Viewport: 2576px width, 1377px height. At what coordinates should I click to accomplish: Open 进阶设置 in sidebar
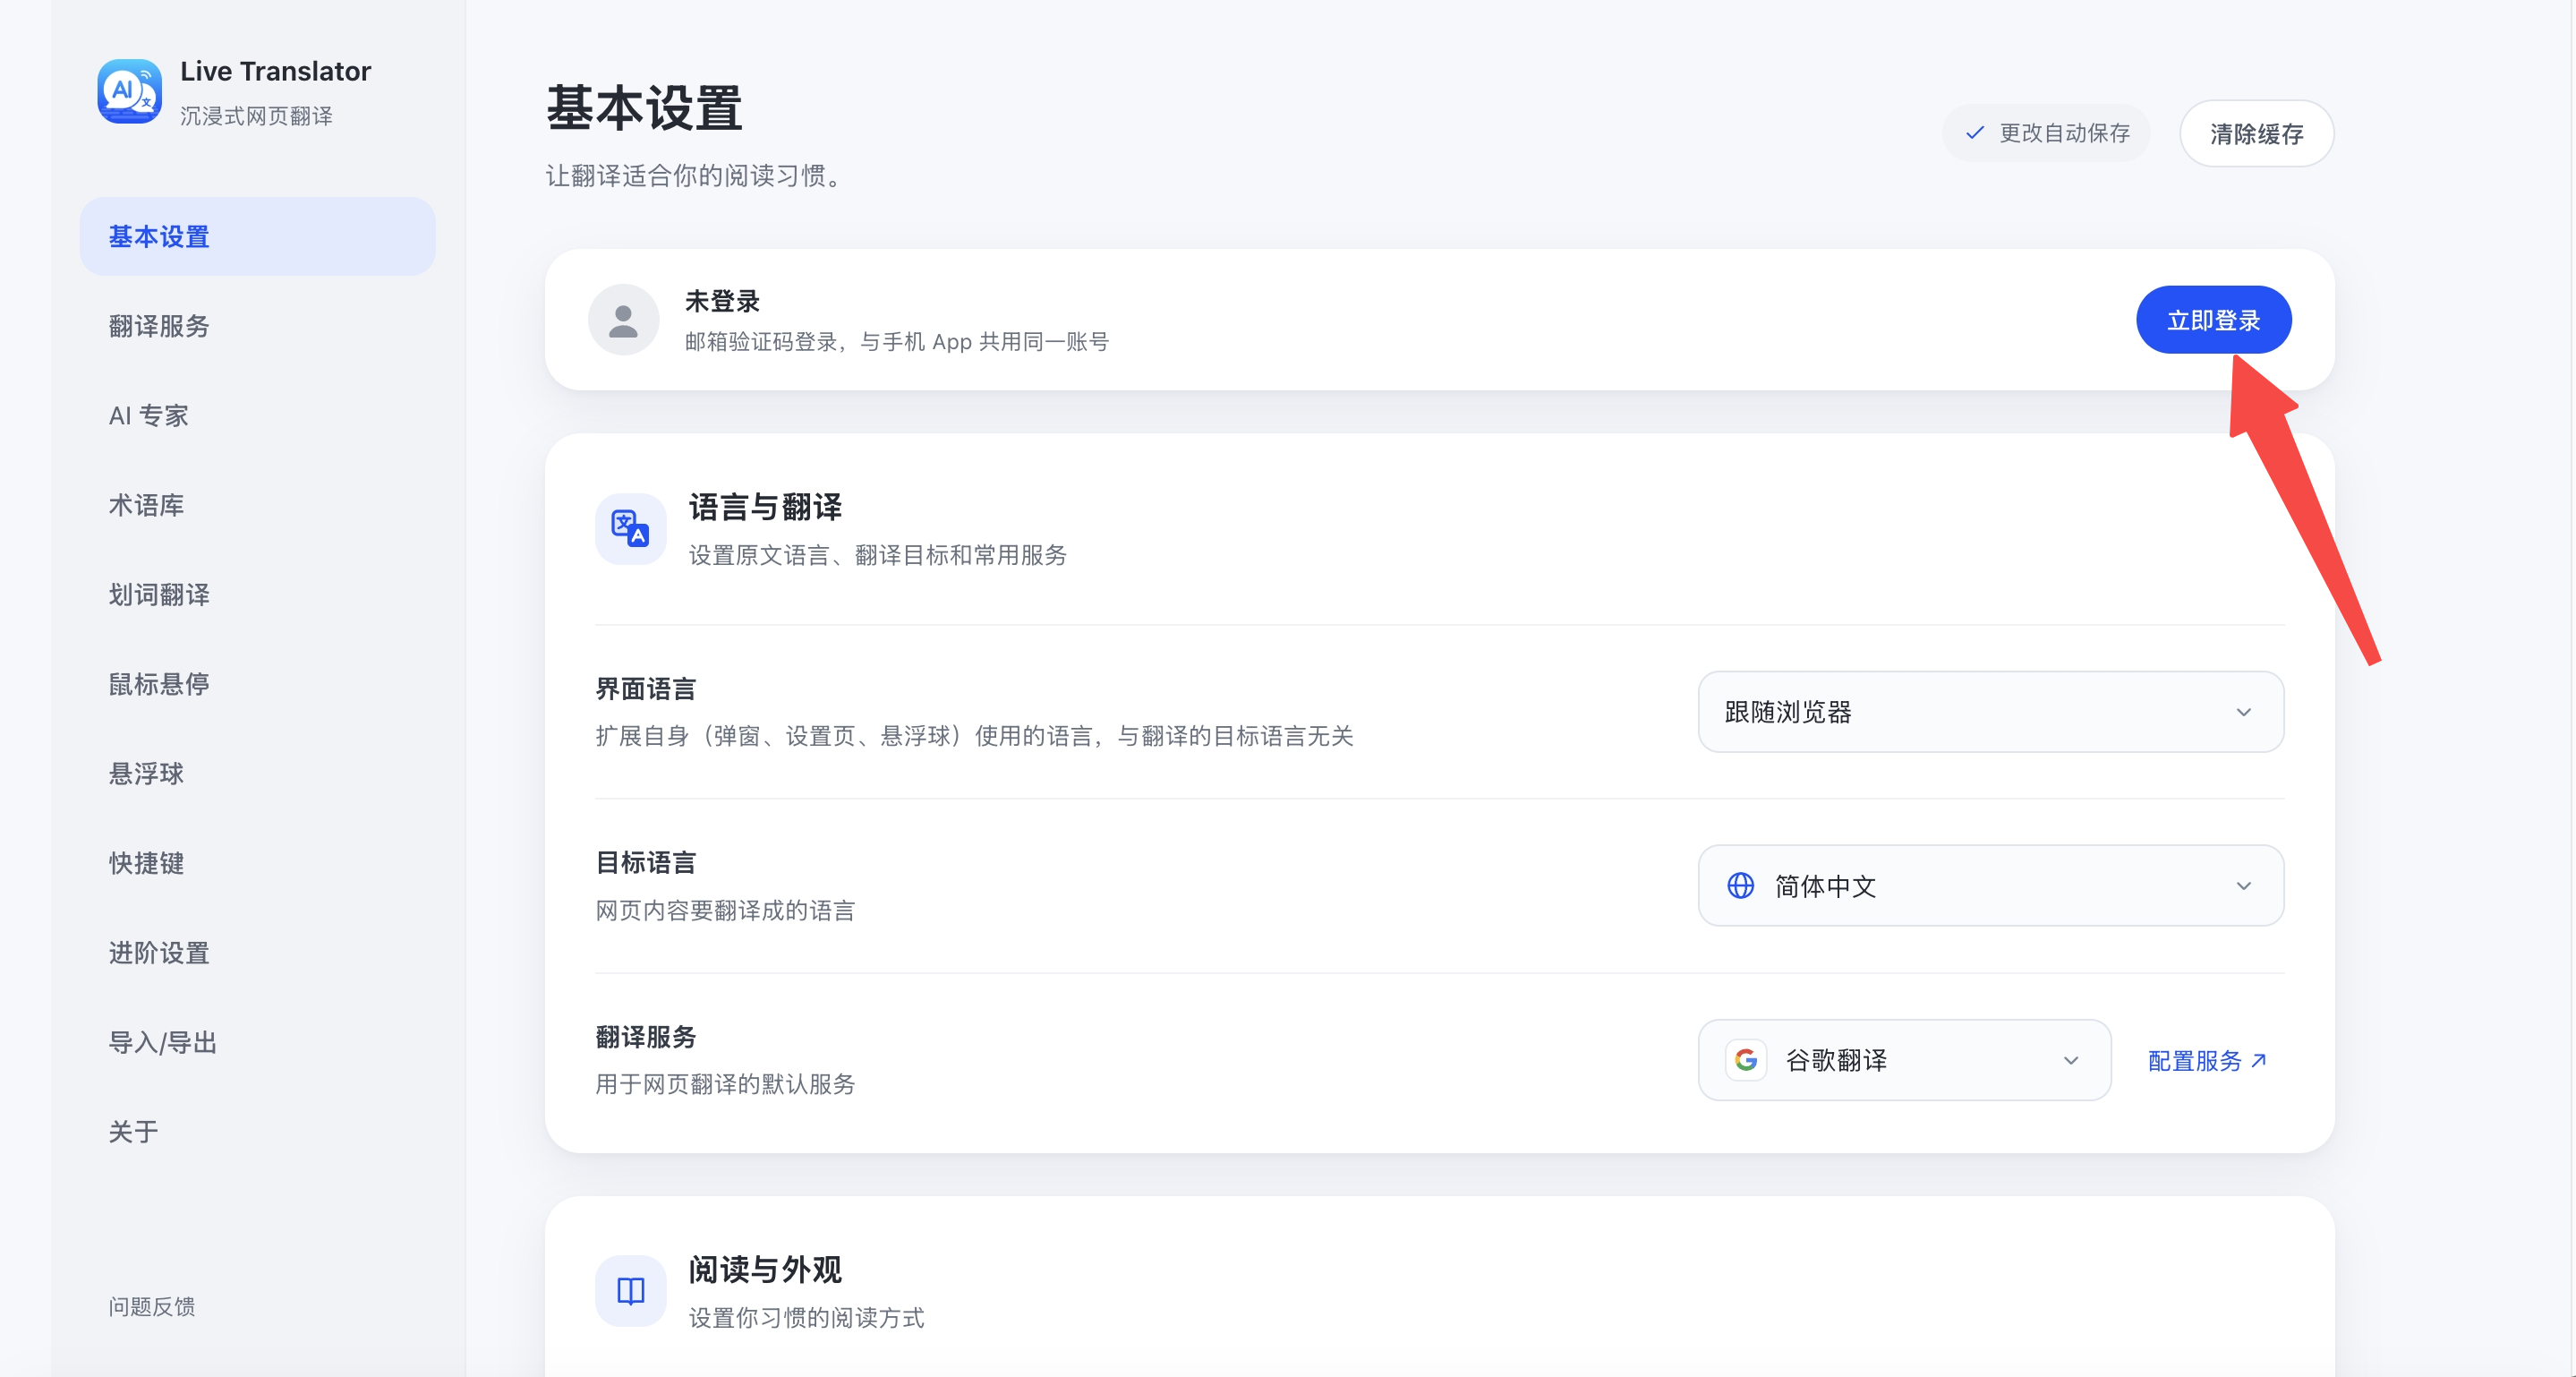(x=258, y=953)
